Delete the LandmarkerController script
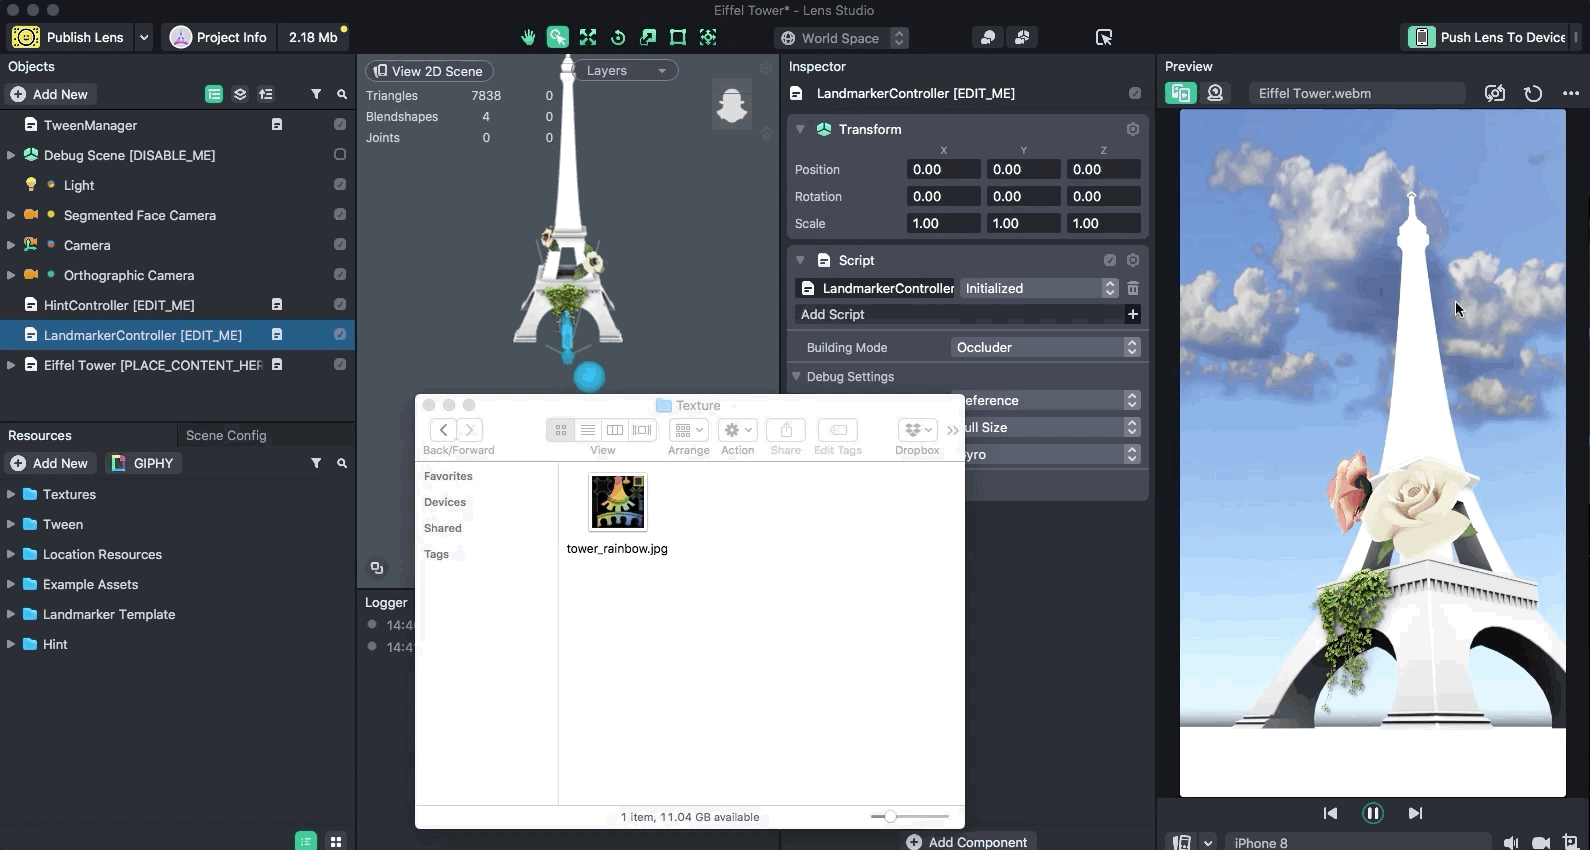The width and height of the screenshot is (1590, 850). (x=1133, y=288)
